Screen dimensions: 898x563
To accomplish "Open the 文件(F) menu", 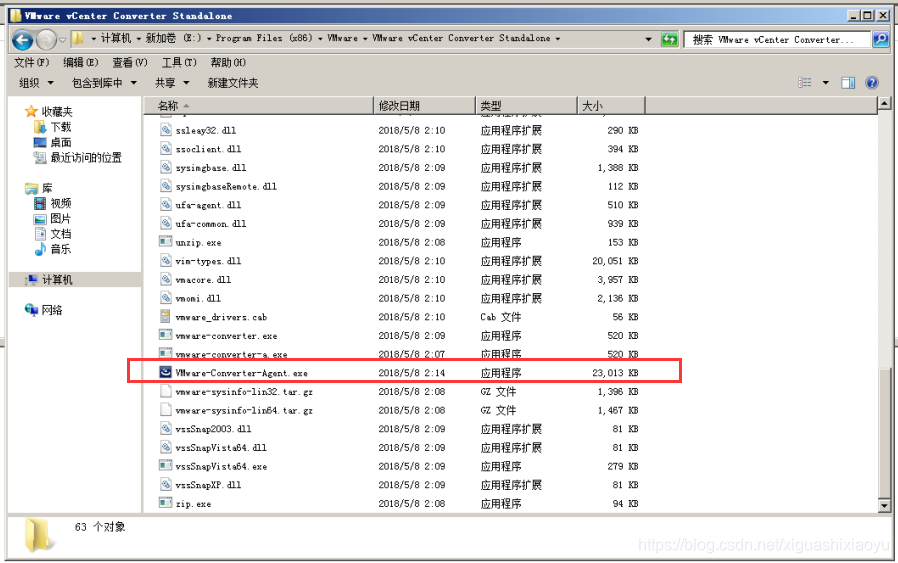I will click(x=31, y=62).
